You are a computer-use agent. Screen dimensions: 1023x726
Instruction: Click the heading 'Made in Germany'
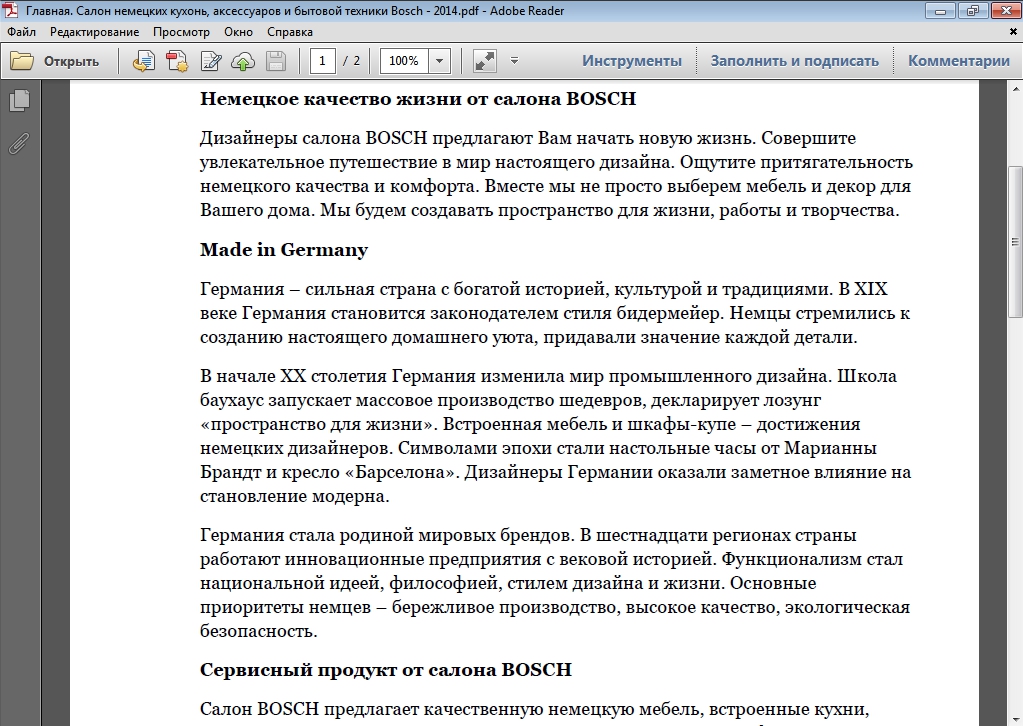[284, 250]
